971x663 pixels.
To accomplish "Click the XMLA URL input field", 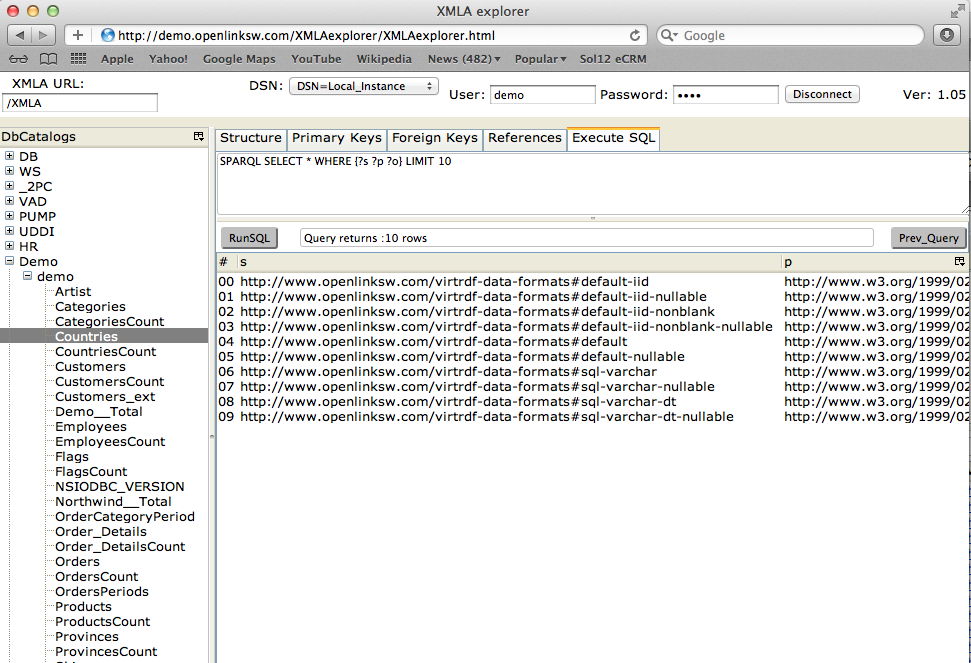I will coord(80,103).
